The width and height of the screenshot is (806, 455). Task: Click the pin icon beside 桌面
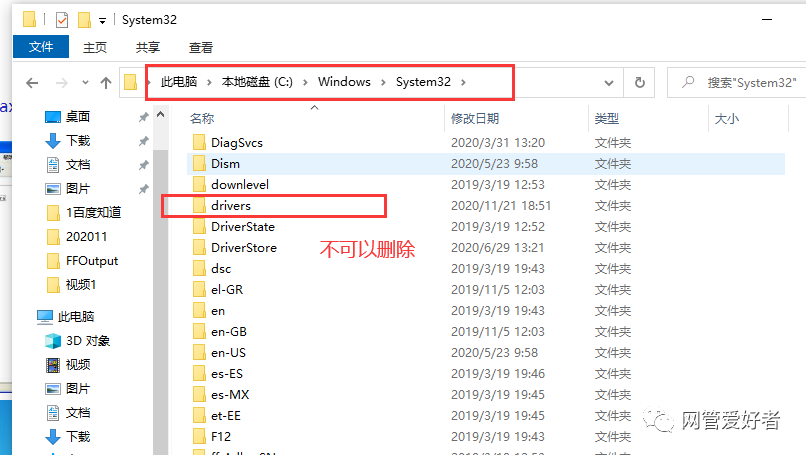click(143, 117)
